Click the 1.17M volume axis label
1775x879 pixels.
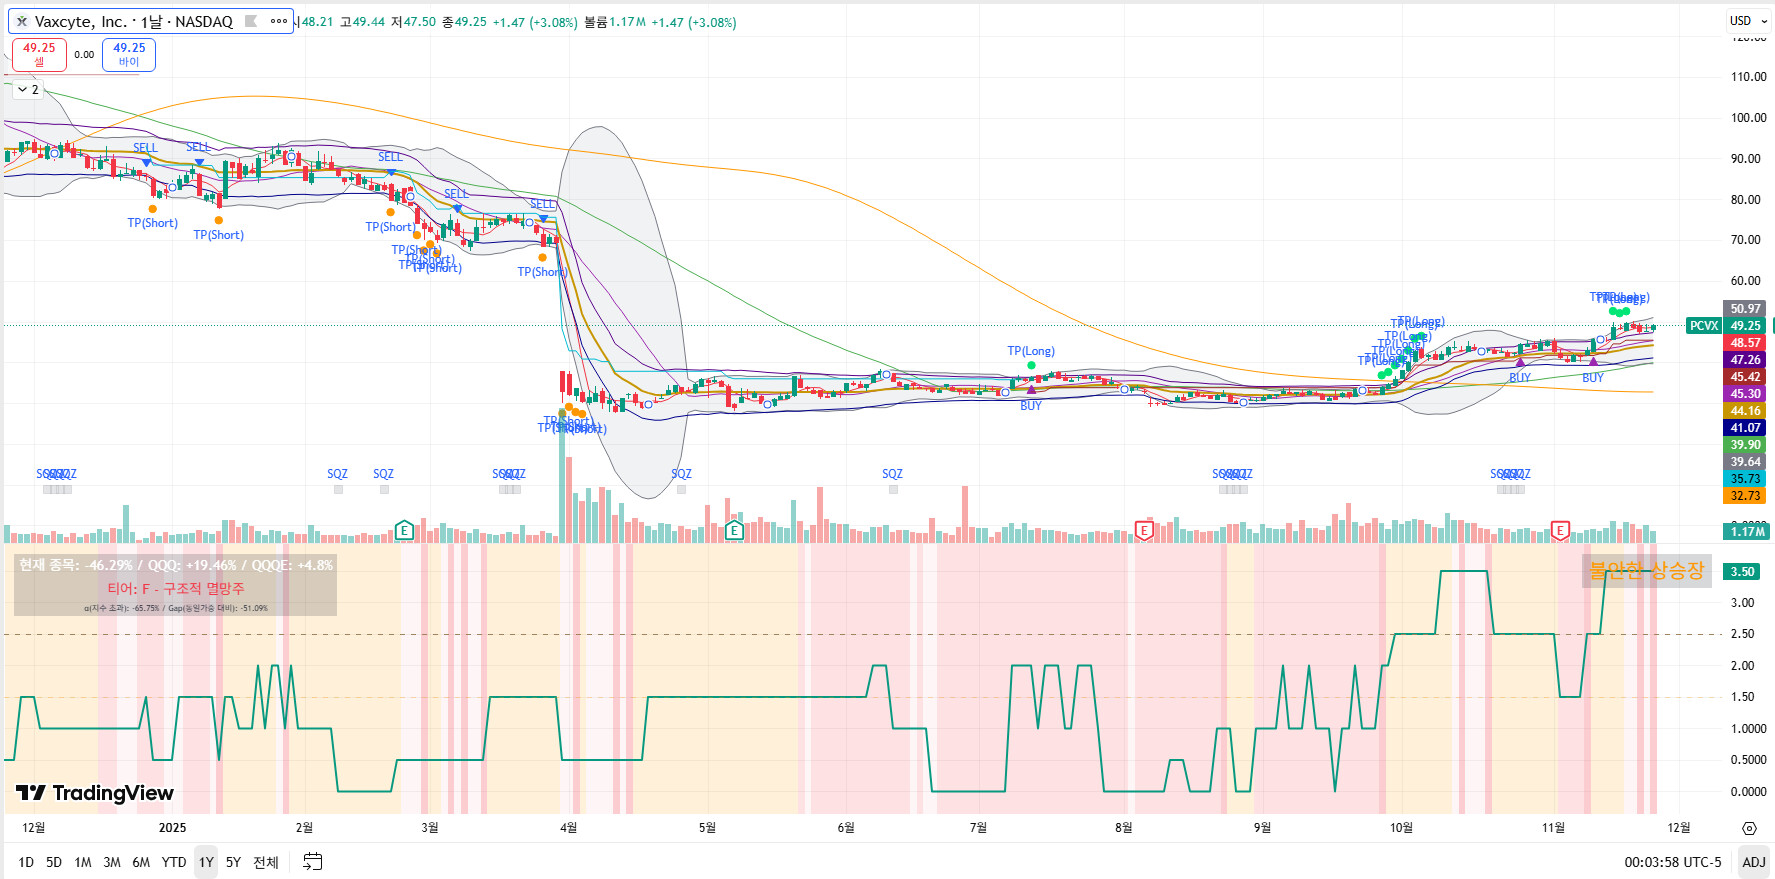(1746, 532)
